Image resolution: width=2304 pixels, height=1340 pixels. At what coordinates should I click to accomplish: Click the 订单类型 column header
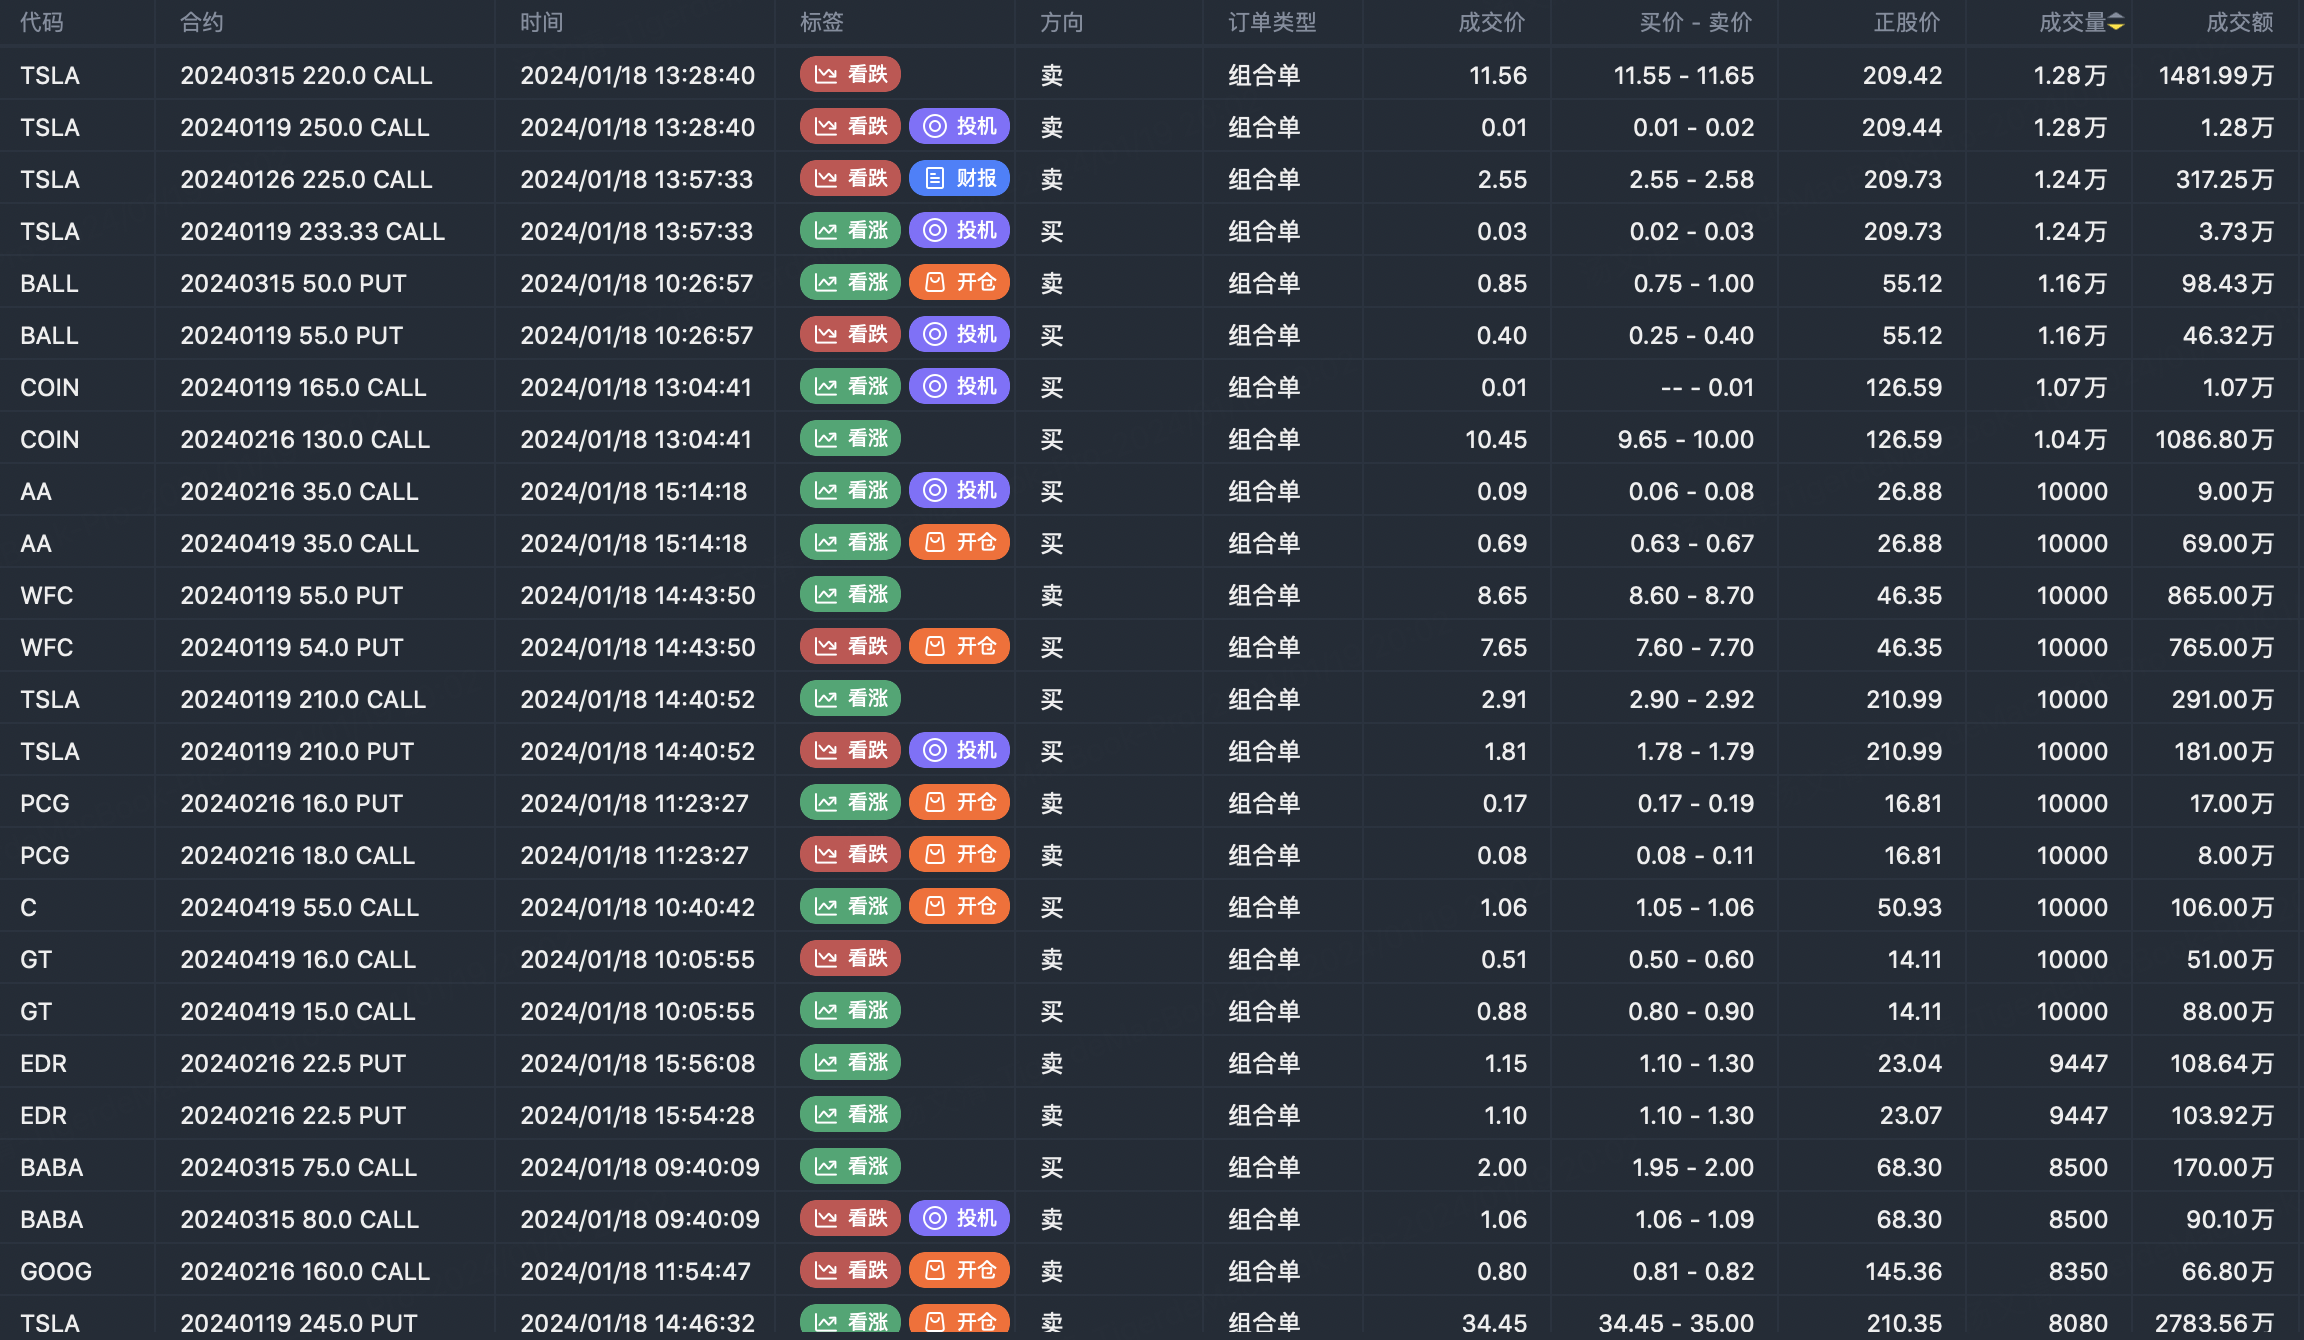[1272, 22]
